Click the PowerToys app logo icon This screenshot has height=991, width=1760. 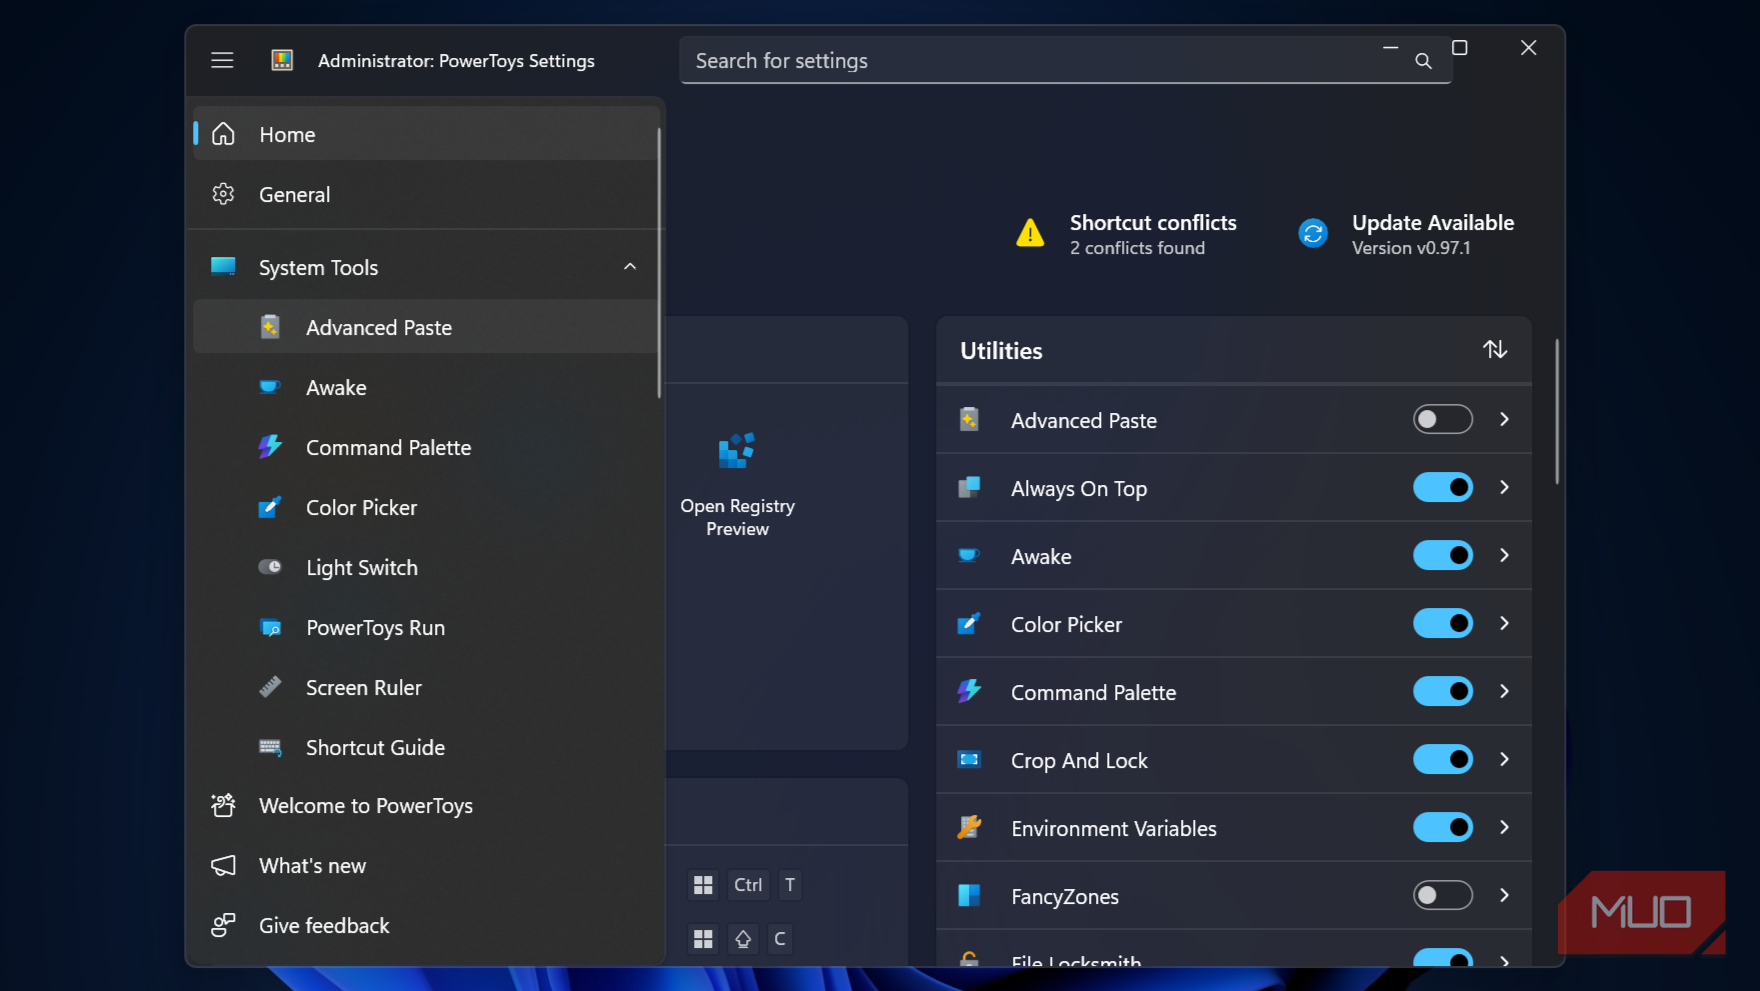(282, 60)
